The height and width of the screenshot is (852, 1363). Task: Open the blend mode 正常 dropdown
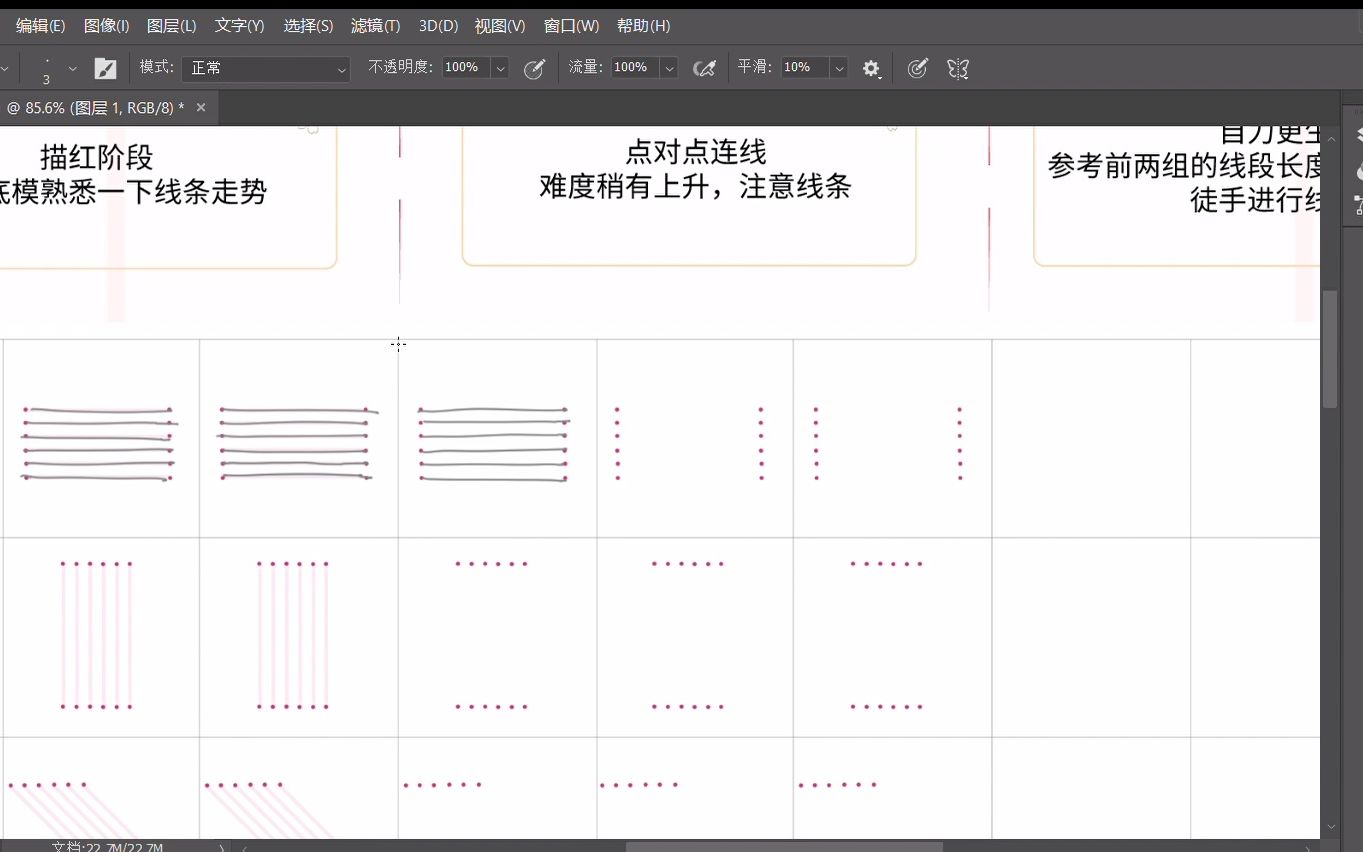[x=265, y=68]
